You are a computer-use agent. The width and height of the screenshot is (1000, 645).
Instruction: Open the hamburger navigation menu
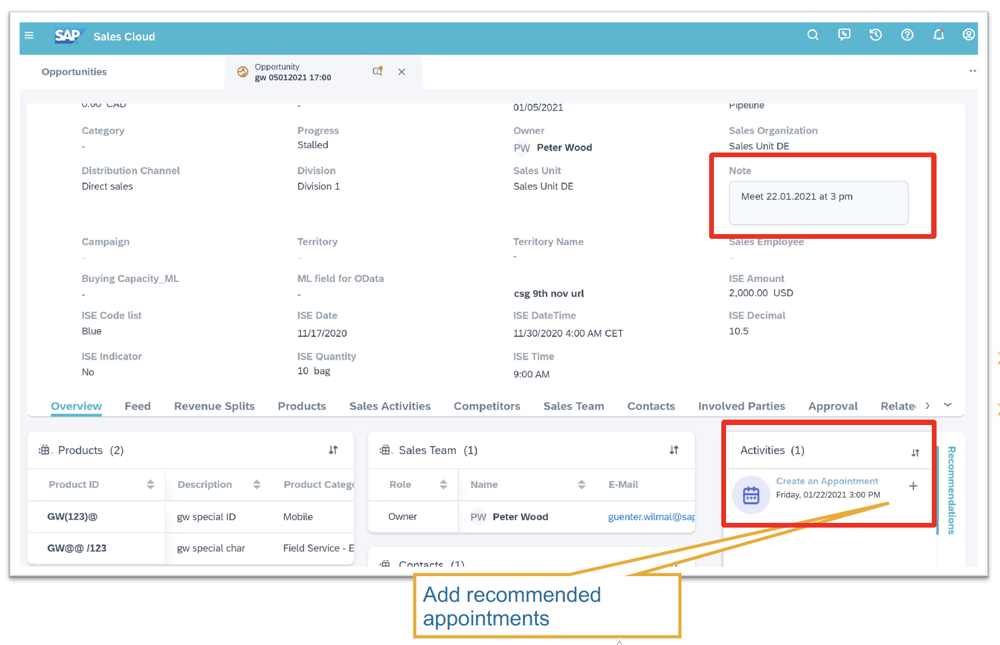[29, 36]
